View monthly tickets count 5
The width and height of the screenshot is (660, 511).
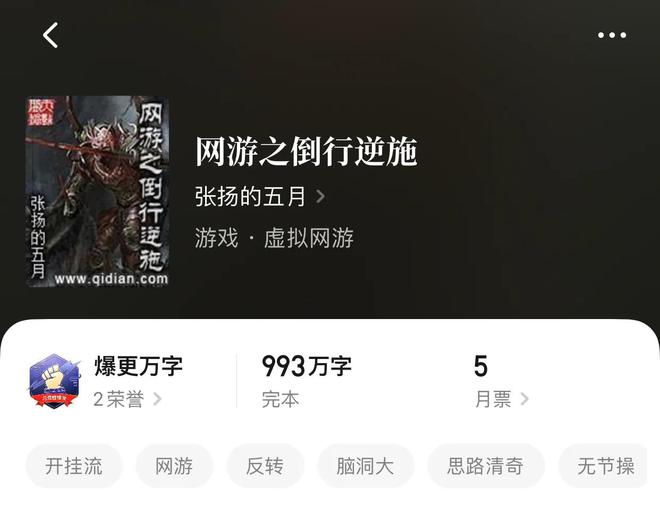pos(481,366)
